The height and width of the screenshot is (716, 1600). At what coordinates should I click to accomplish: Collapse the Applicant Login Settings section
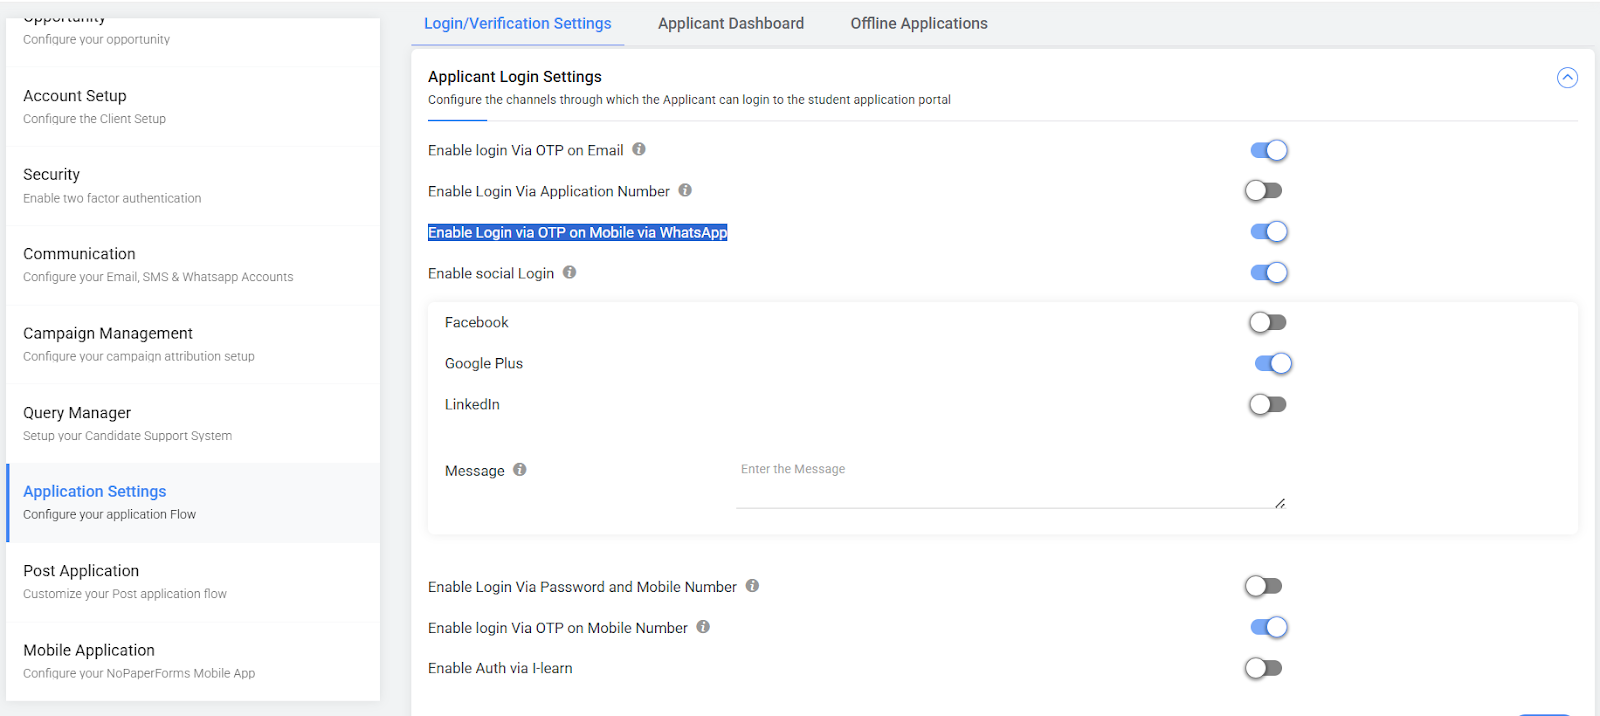(x=1567, y=78)
